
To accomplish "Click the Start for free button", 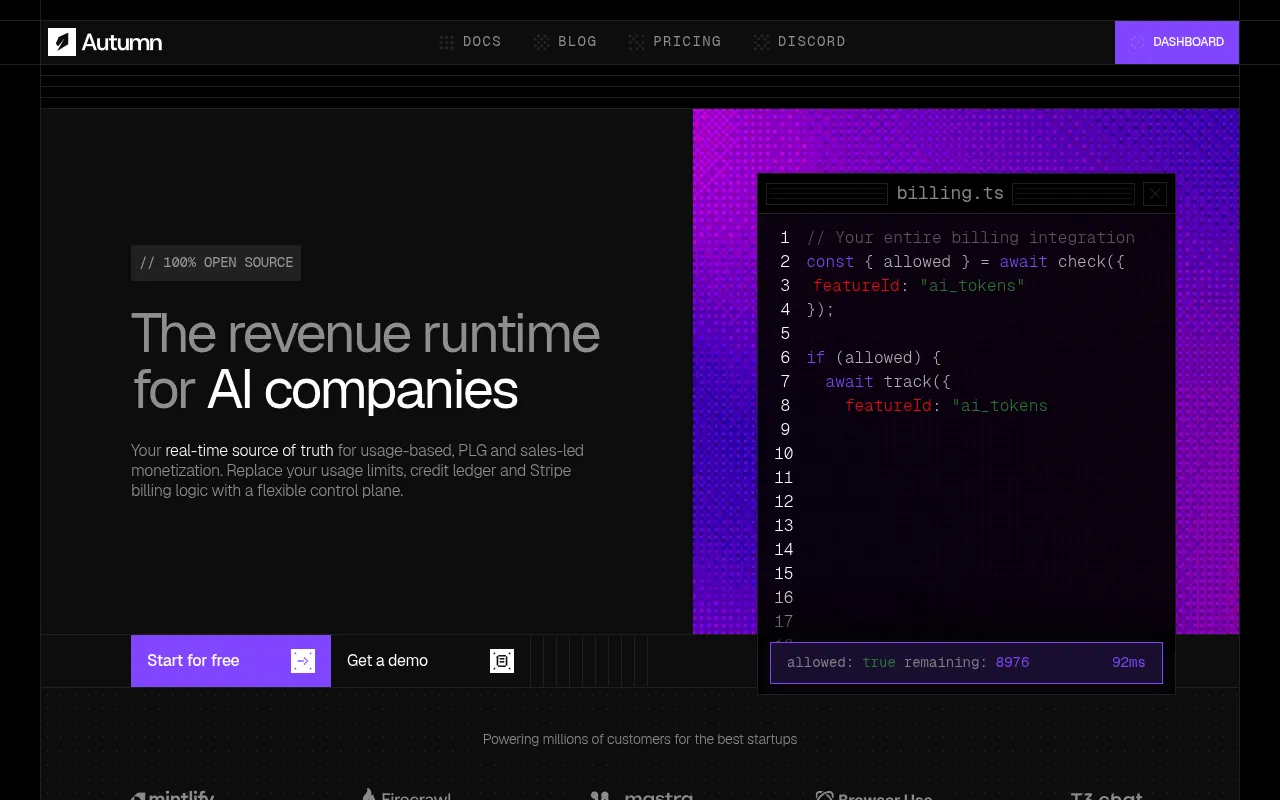I will click(231, 661).
